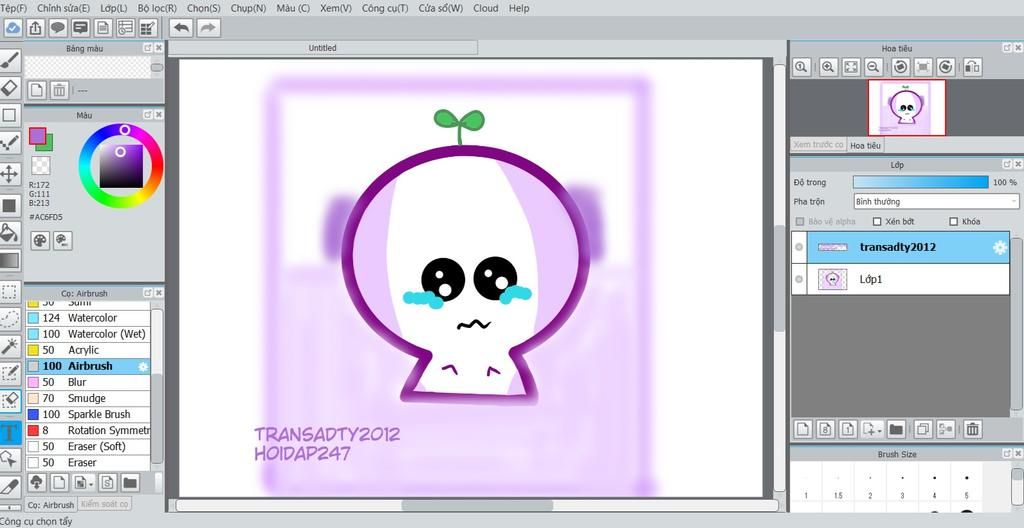Click the hue color wheel ring
The height and width of the screenshot is (528, 1024).
pos(121,165)
